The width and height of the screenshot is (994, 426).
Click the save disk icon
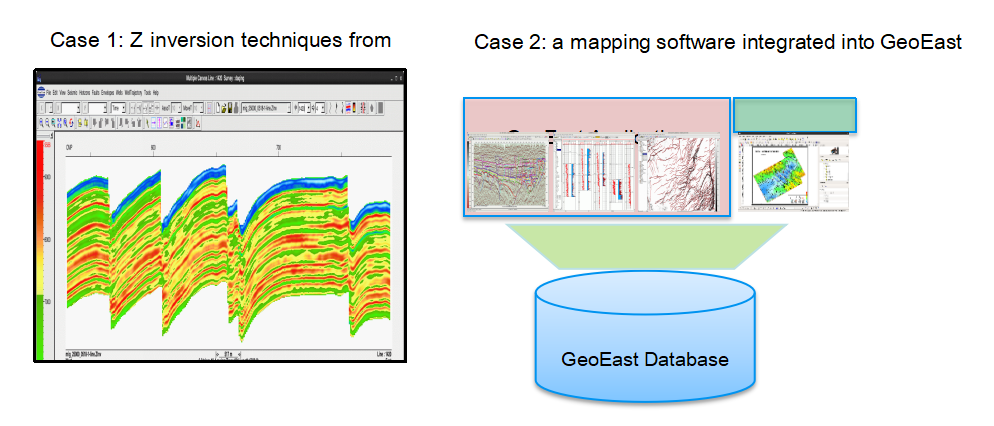[x=230, y=108]
